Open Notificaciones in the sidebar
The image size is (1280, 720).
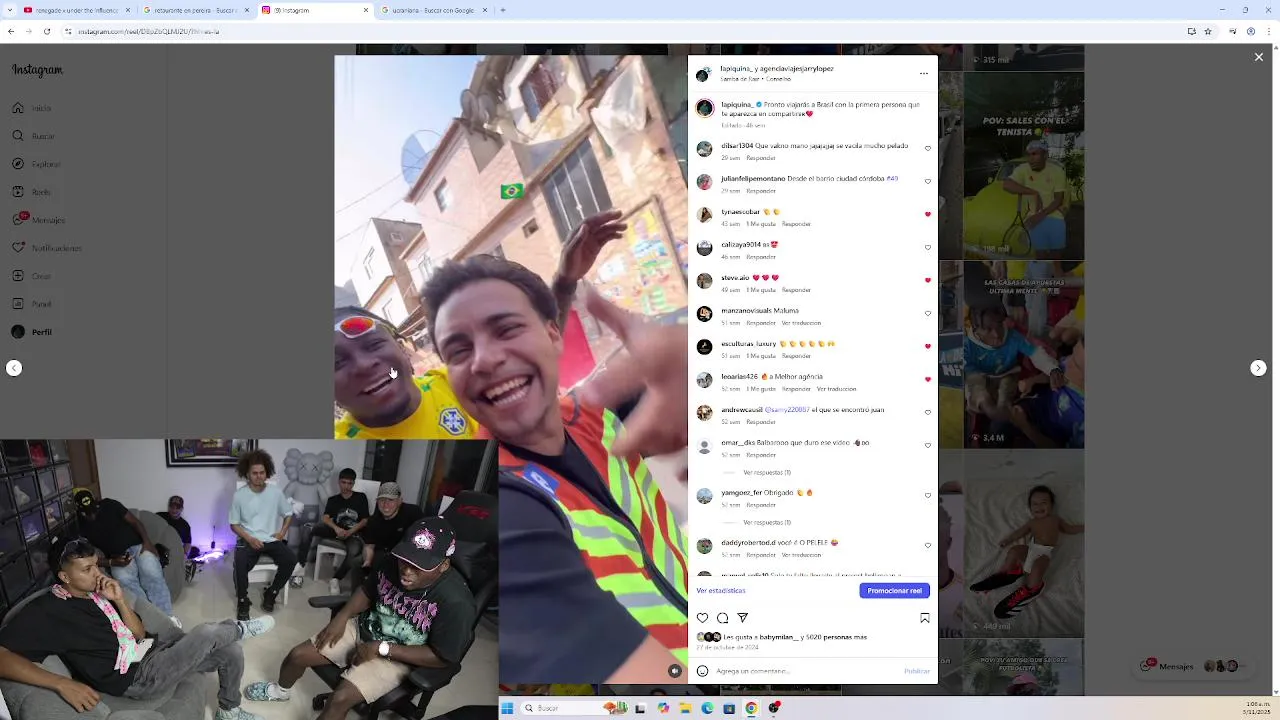47,248
